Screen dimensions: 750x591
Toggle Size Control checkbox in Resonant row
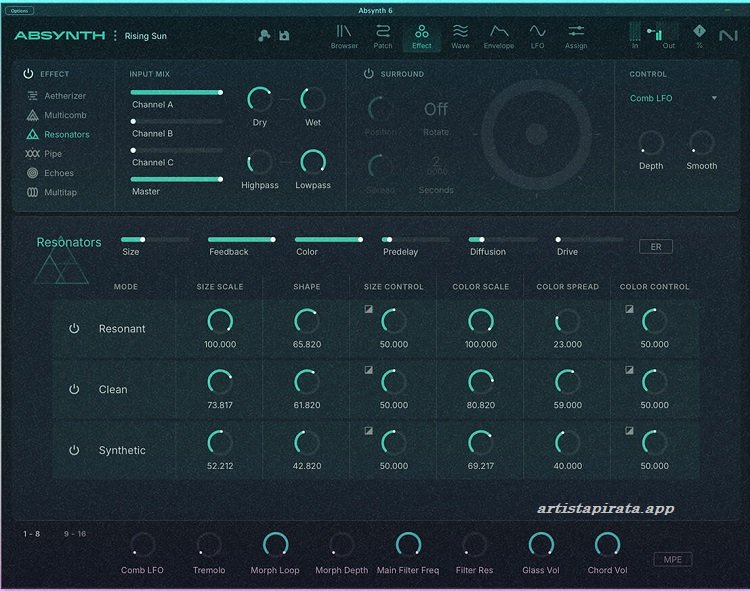pyautogui.click(x=369, y=309)
